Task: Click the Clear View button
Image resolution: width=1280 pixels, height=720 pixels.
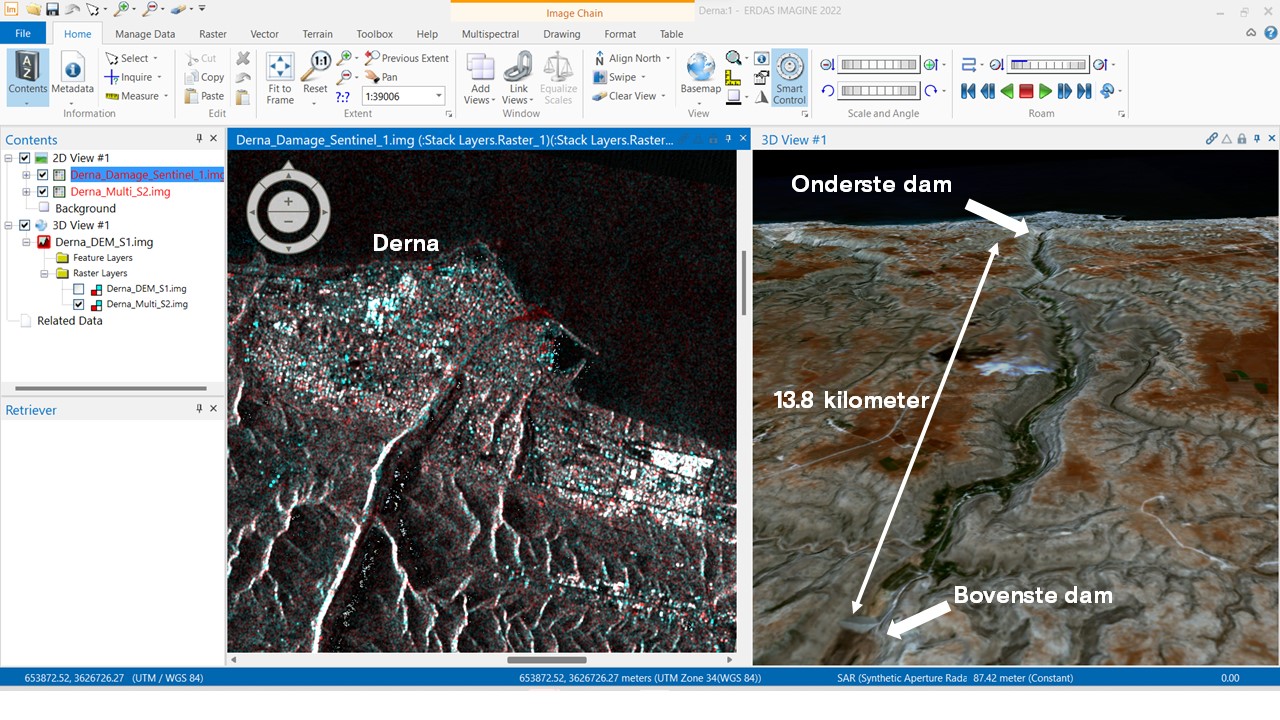Action: [x=625, y=96]
